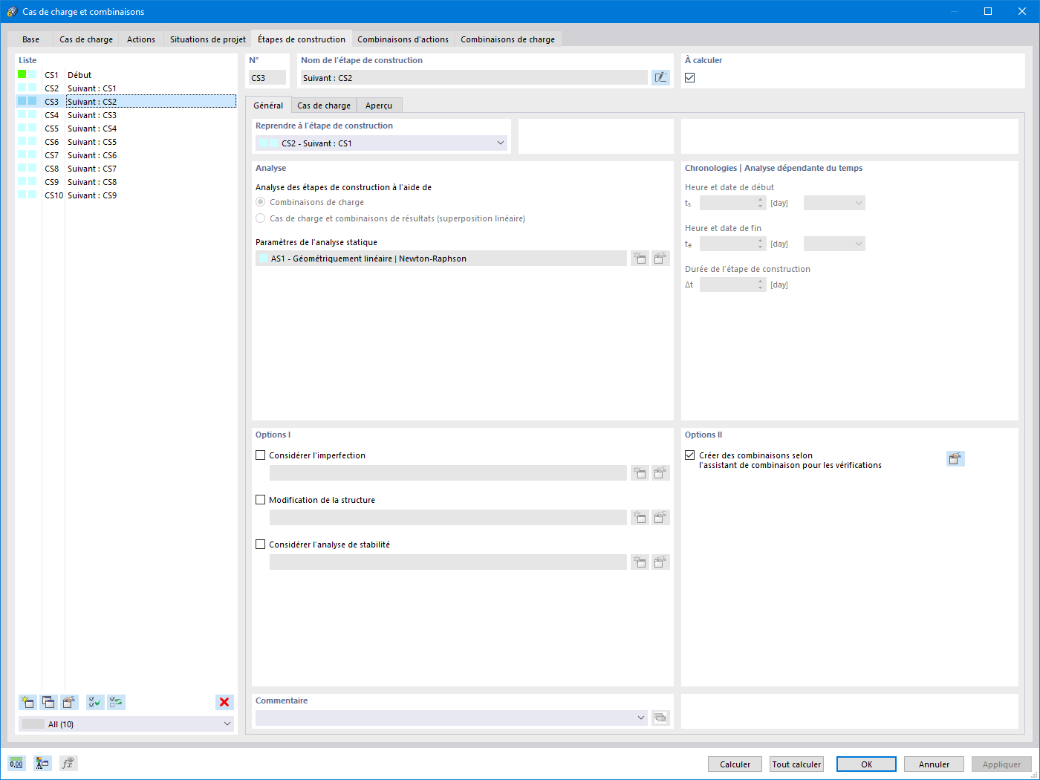Image resolution: width=1040 pixels, height=780 pixels.
Task: Click the construction stage name field
Action: tap(474, 78)
